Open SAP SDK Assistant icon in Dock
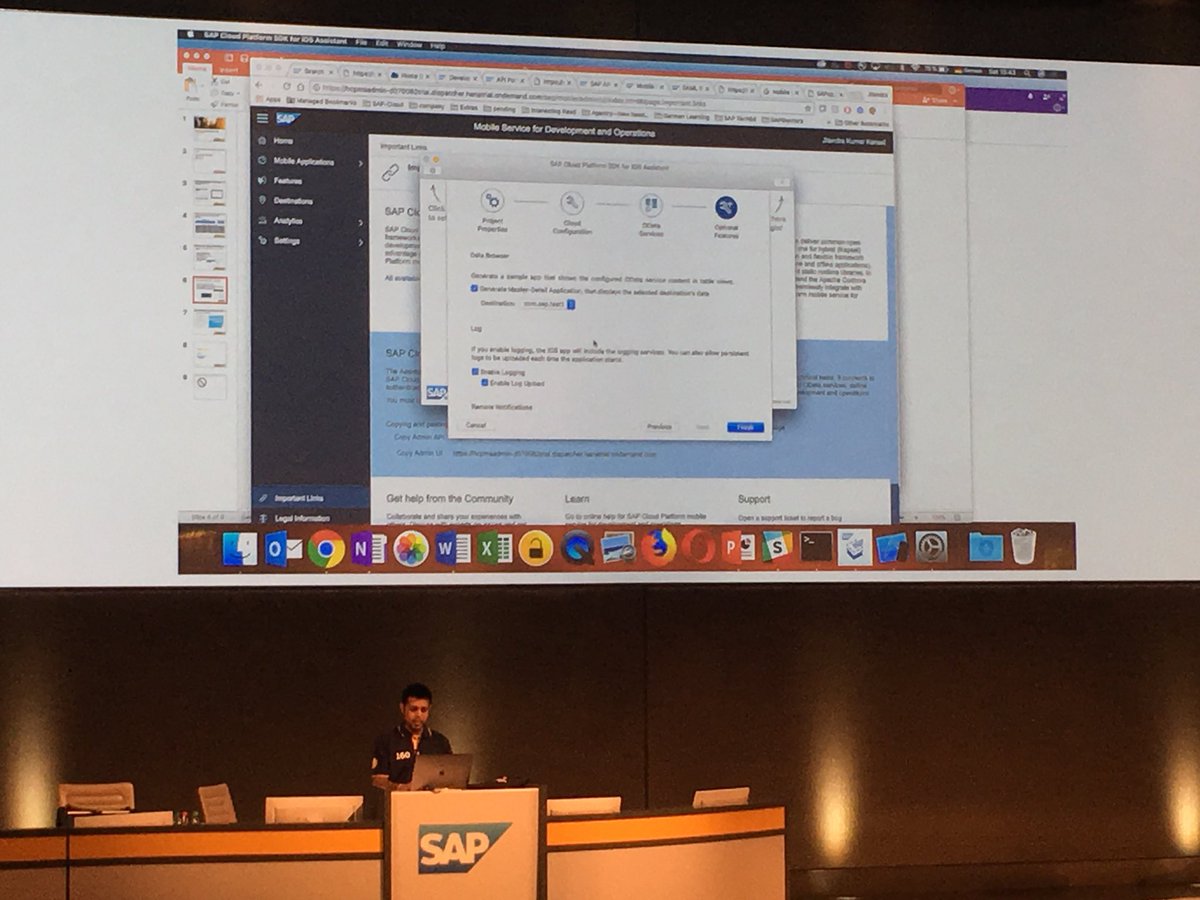This screenshot has height=900, width=1200. click(854, 547)
